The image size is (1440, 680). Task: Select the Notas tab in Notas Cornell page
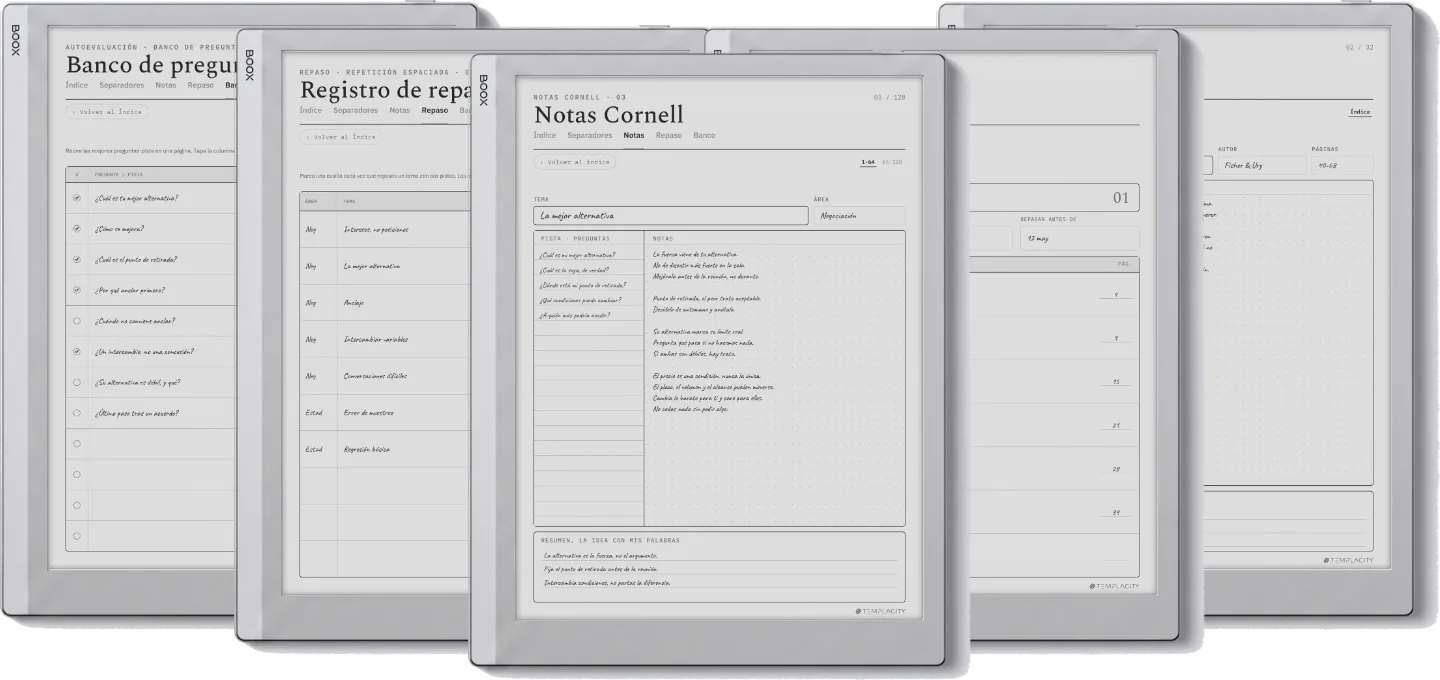[634, 135]
